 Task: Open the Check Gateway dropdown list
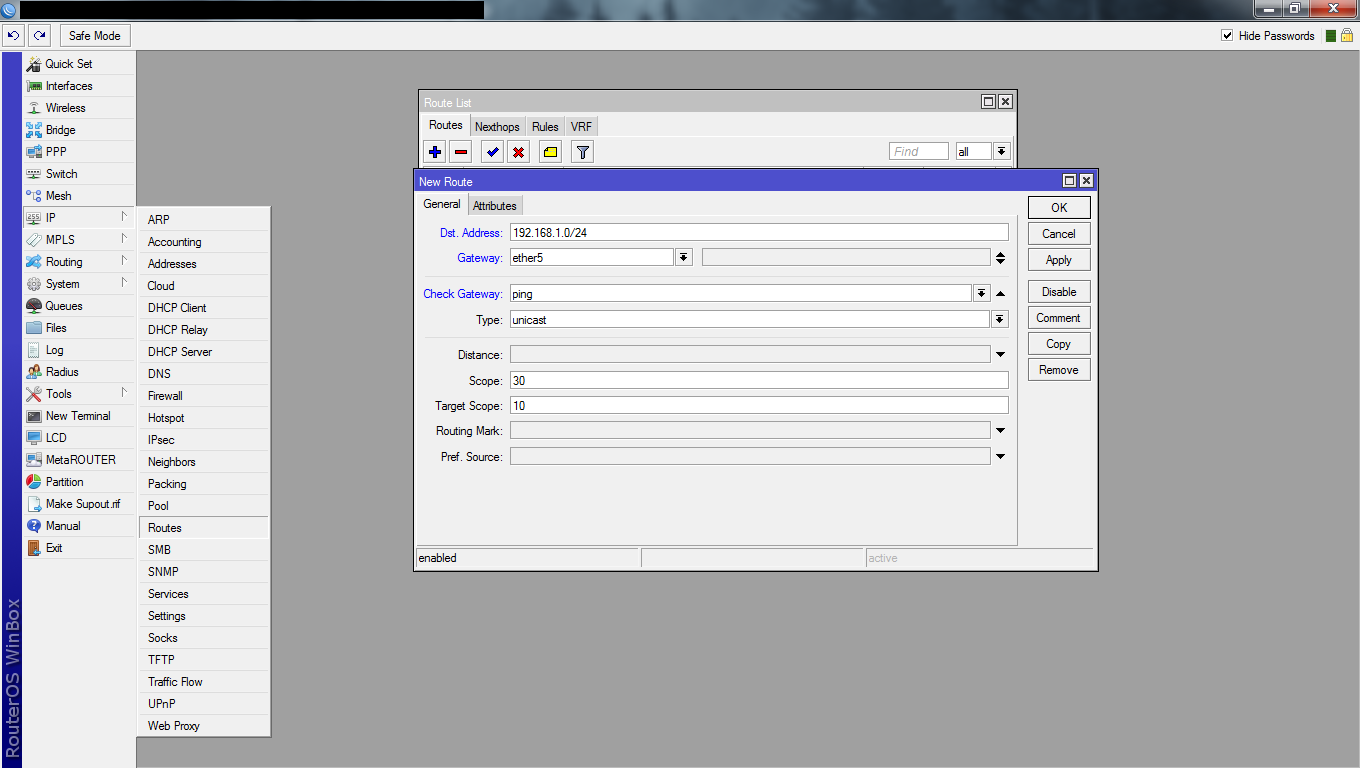click(x=982, y=294)
